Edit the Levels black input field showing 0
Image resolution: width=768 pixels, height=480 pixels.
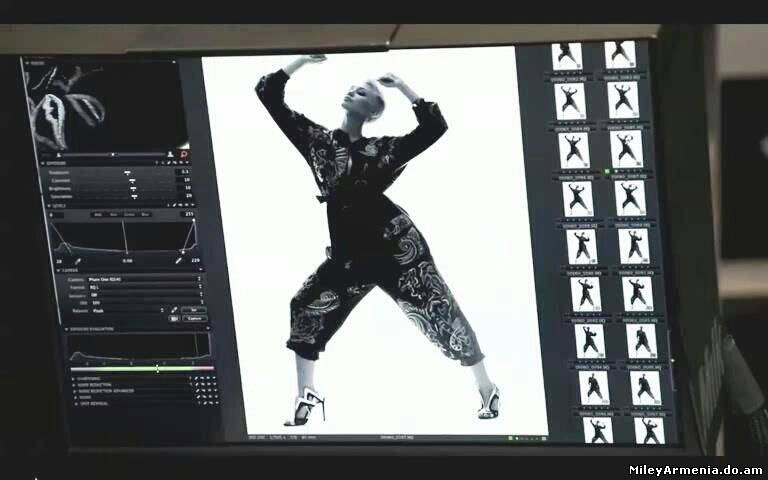coord(56,215)
